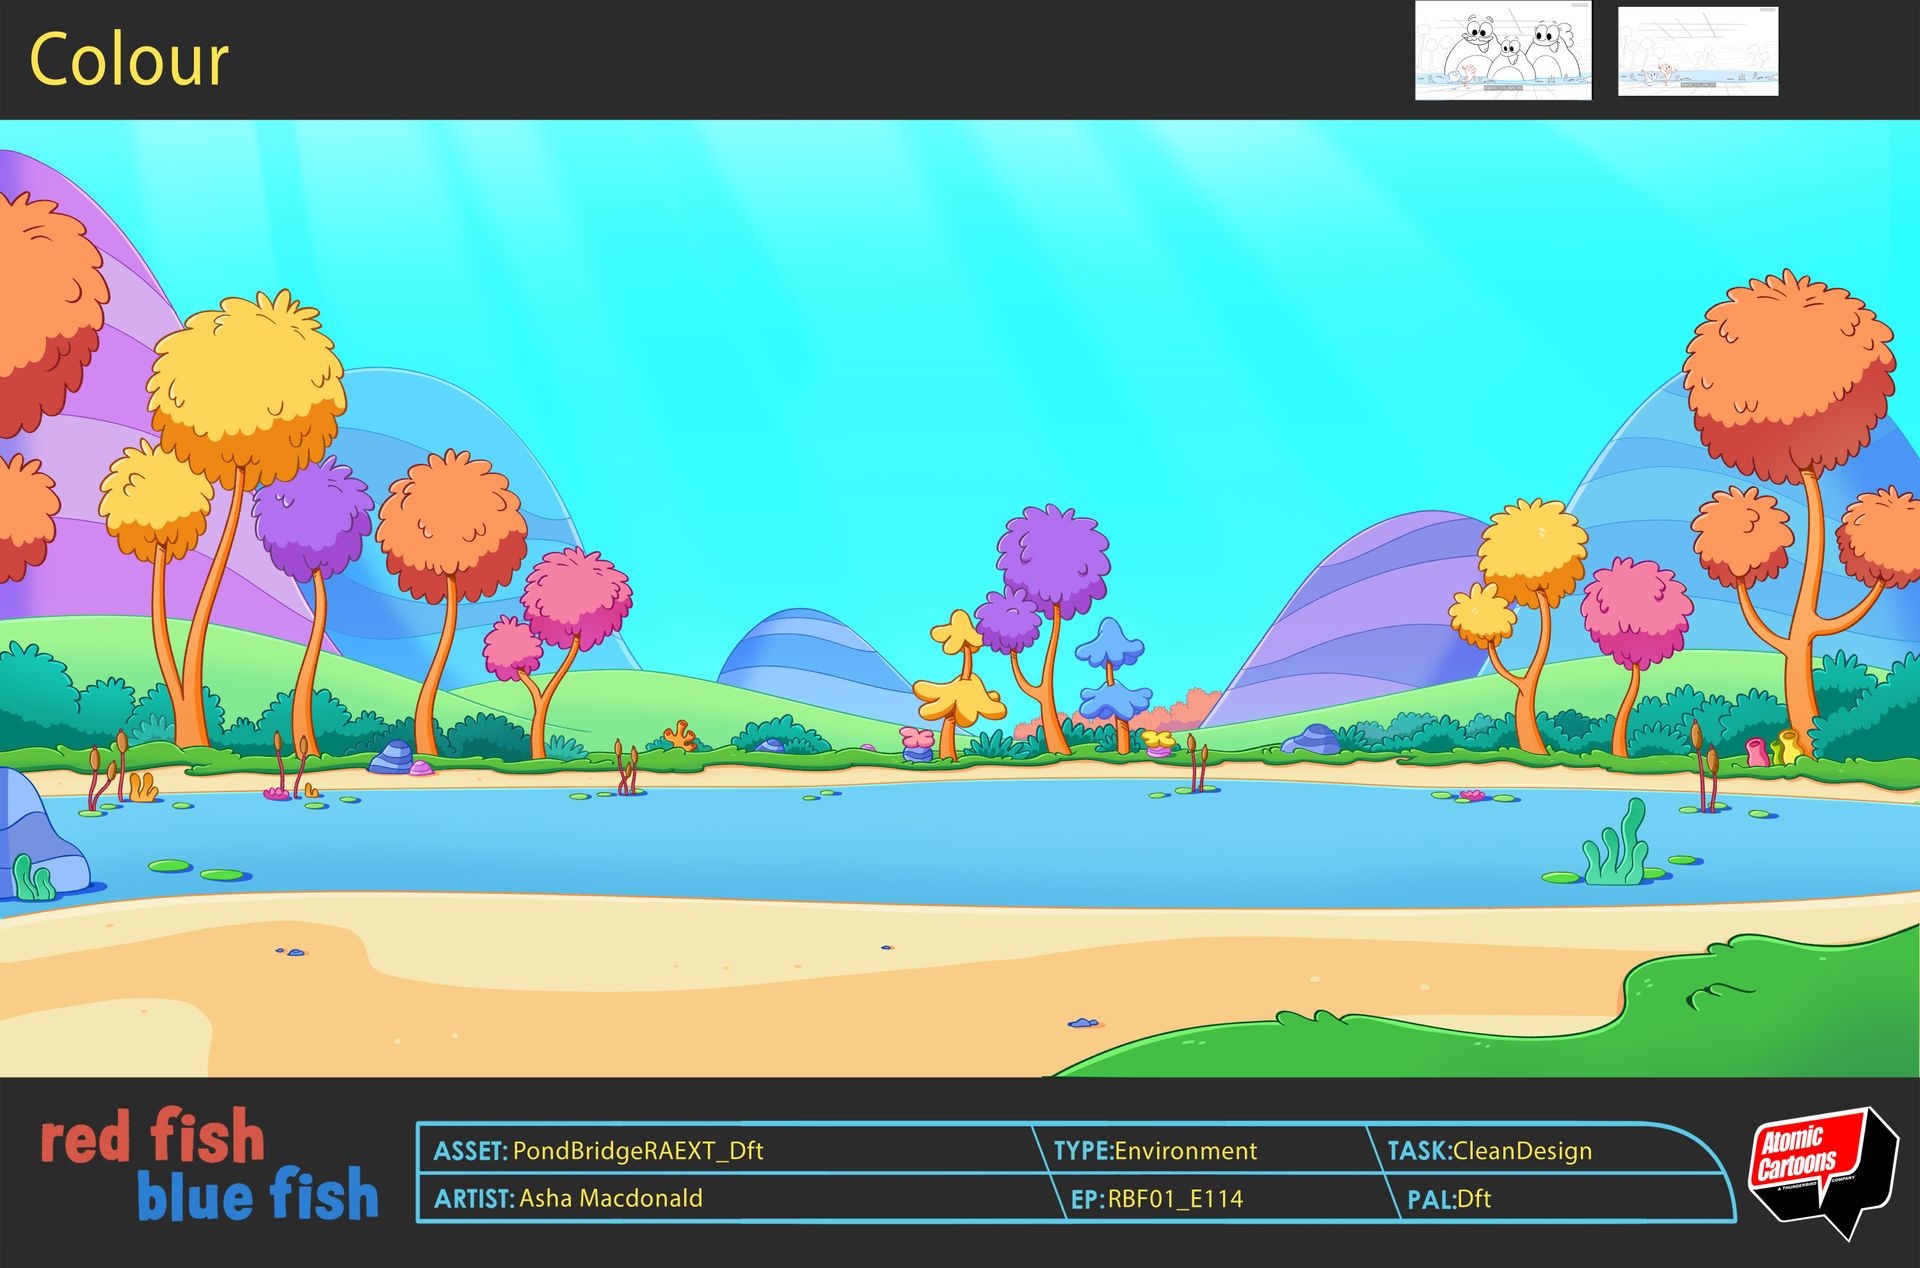Click the blue pond water in the center
Image resolution: width=1920 pixels, height=1268 pixels.
[x=900, y=840]
